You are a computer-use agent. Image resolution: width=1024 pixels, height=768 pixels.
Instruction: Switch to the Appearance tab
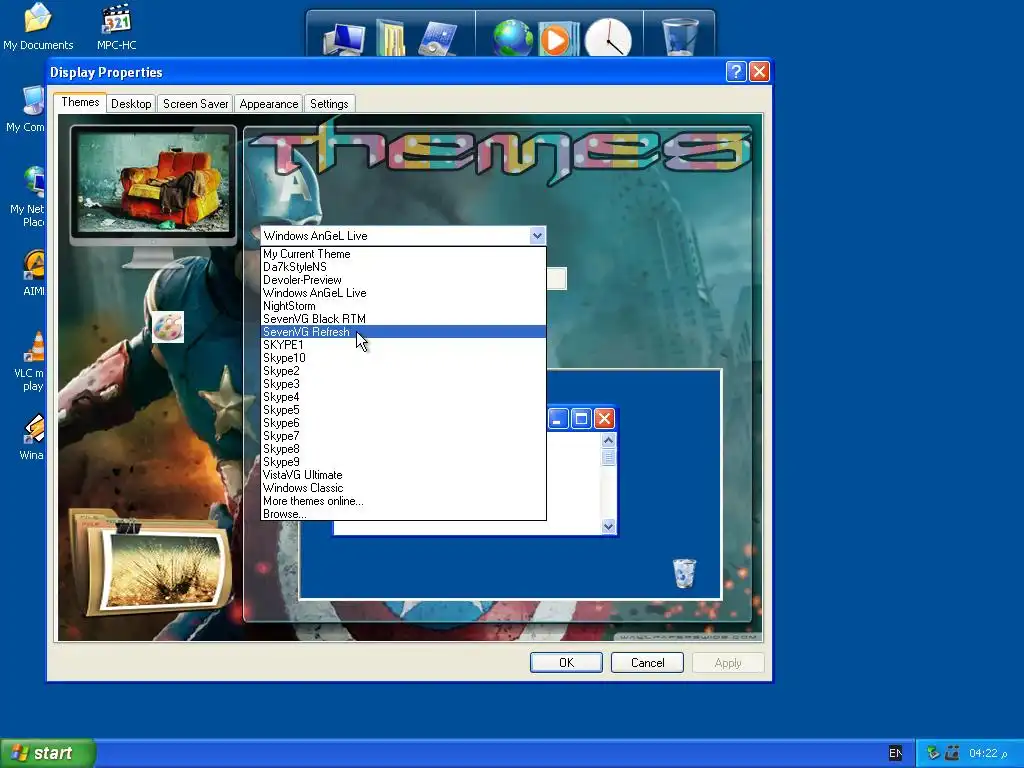tap(268, 104)
